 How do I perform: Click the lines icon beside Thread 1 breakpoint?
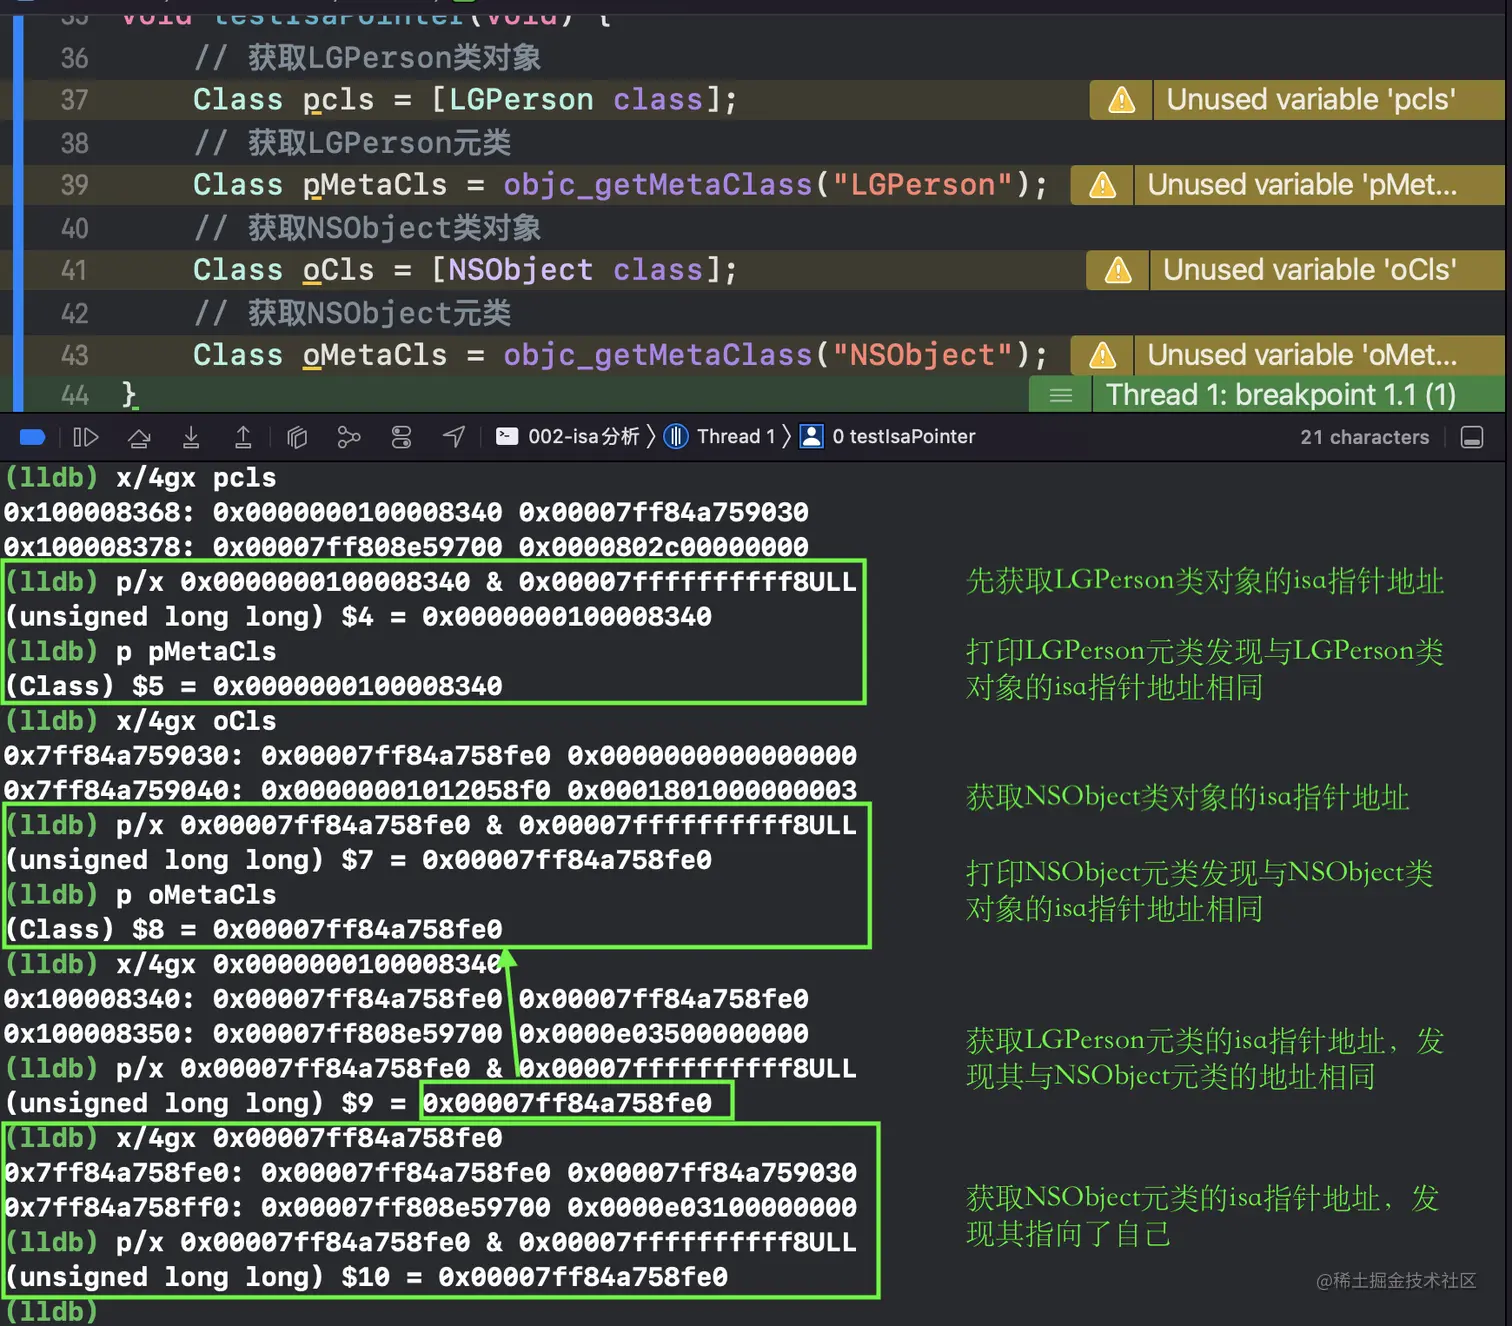coord(1061,395)
